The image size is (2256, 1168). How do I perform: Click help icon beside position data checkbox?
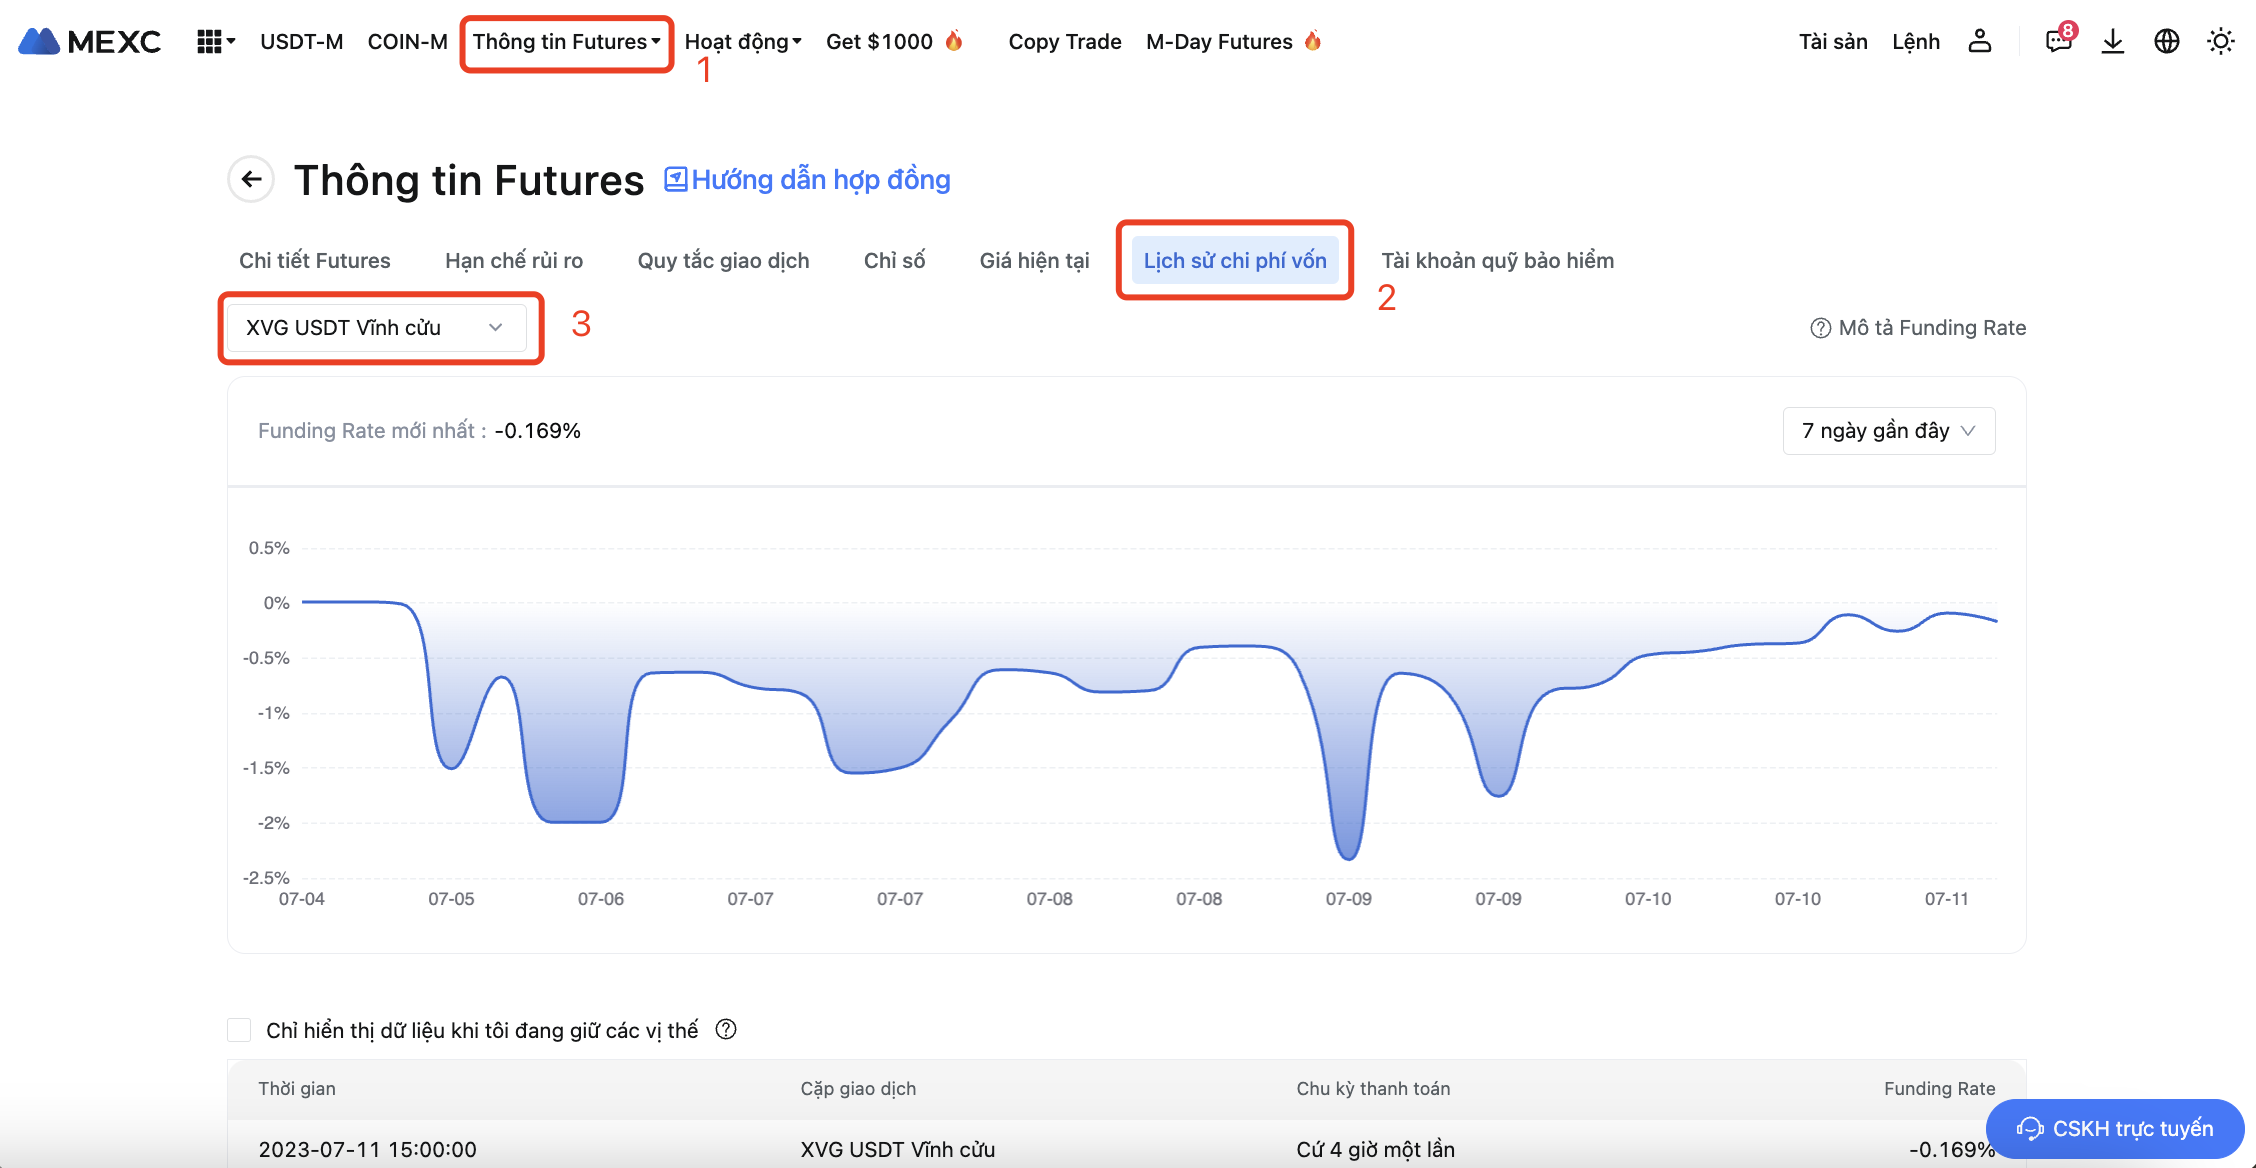tap(726, 1029)
